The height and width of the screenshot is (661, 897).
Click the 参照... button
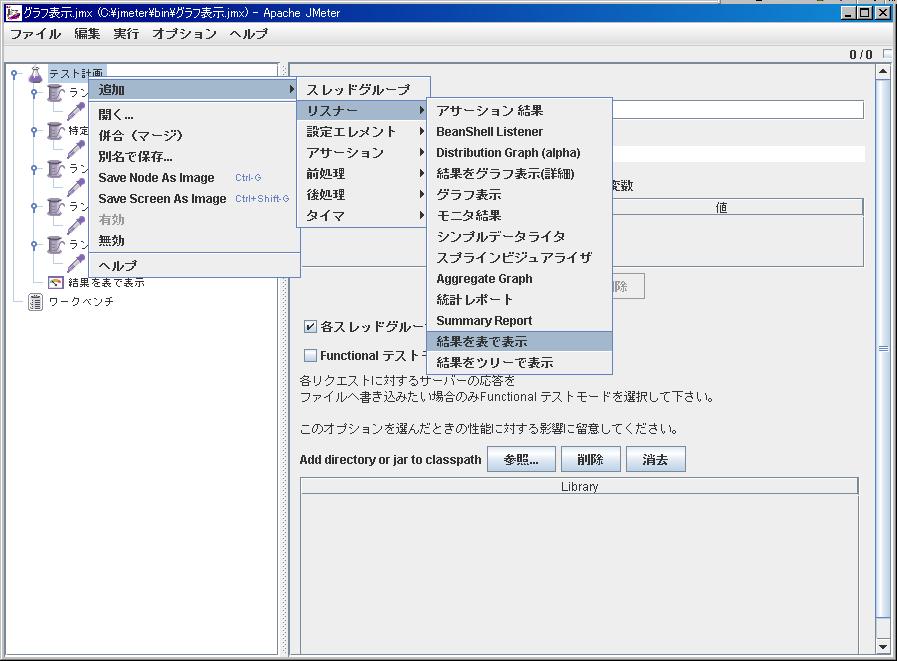tap(521, 460)
